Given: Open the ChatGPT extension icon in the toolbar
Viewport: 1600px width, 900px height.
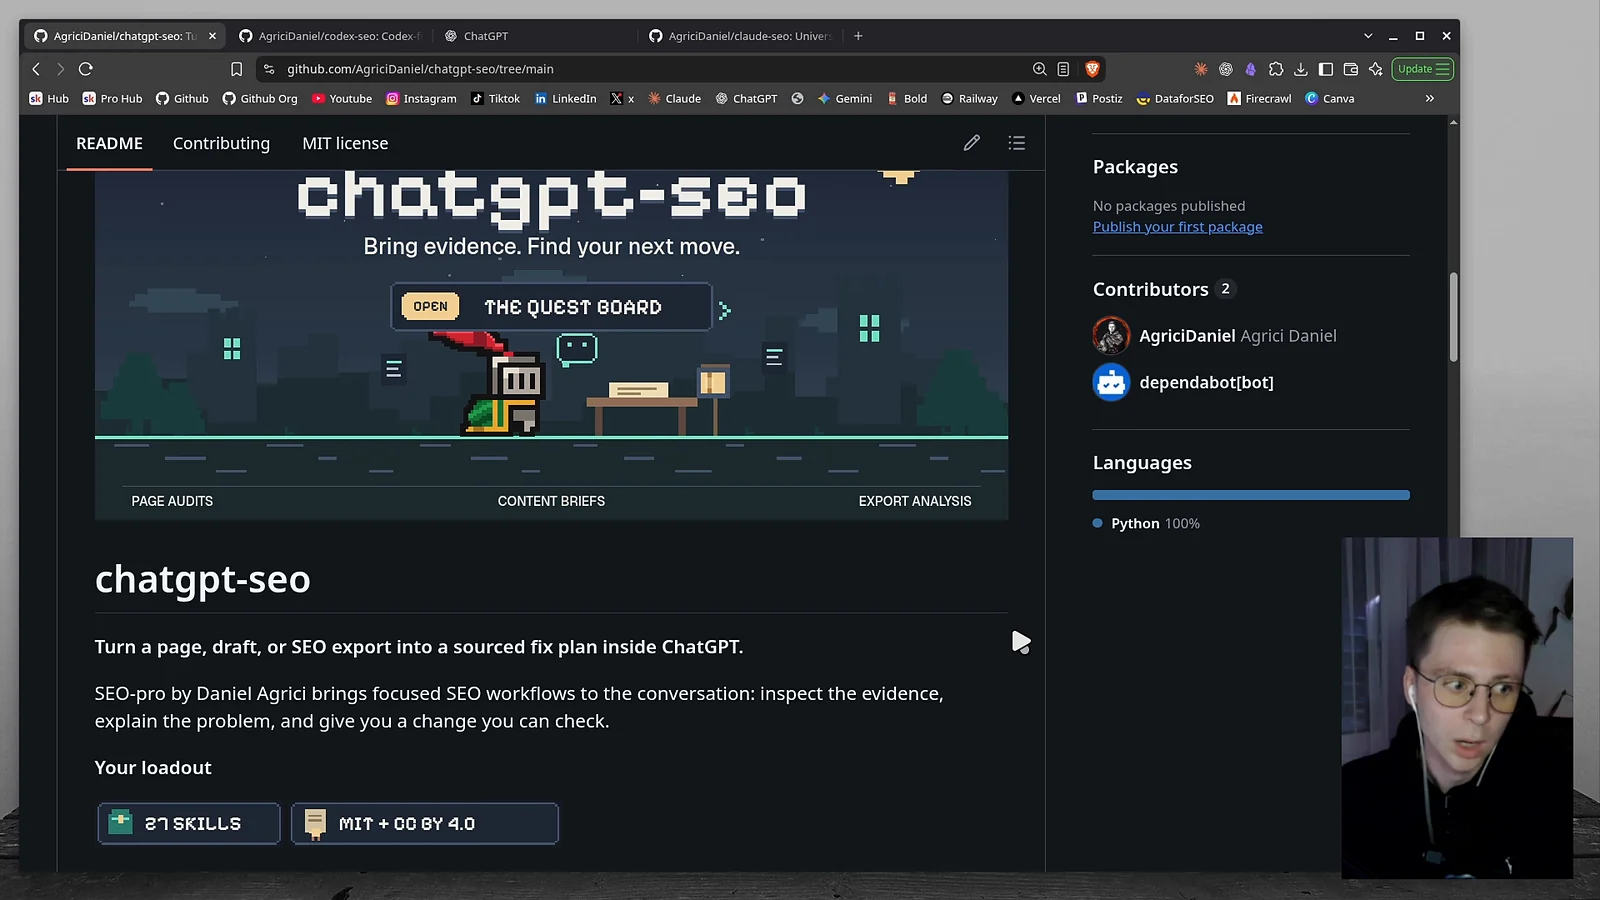Looking at the screenshot, I should click(1225, 69).
